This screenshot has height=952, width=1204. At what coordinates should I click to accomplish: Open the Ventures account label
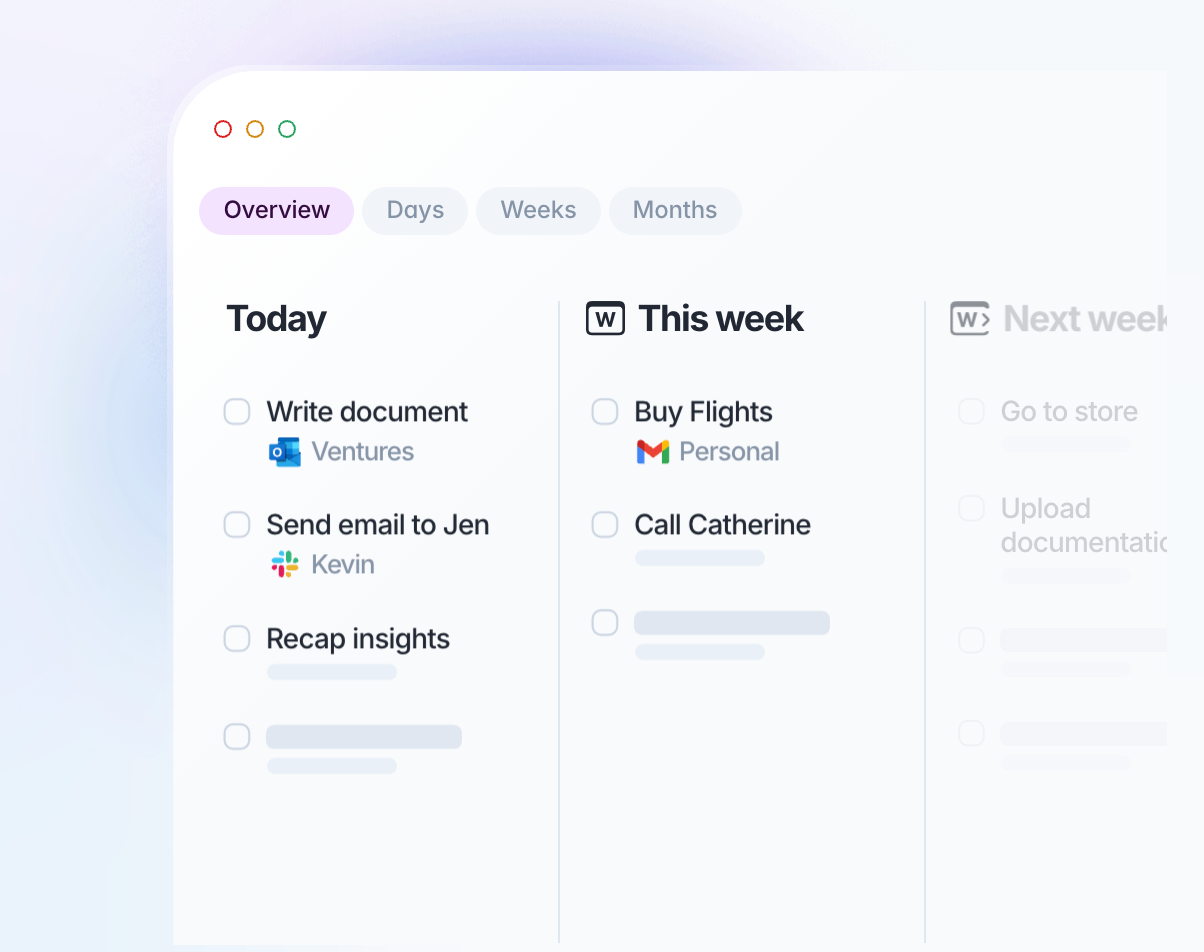point(362,452)
